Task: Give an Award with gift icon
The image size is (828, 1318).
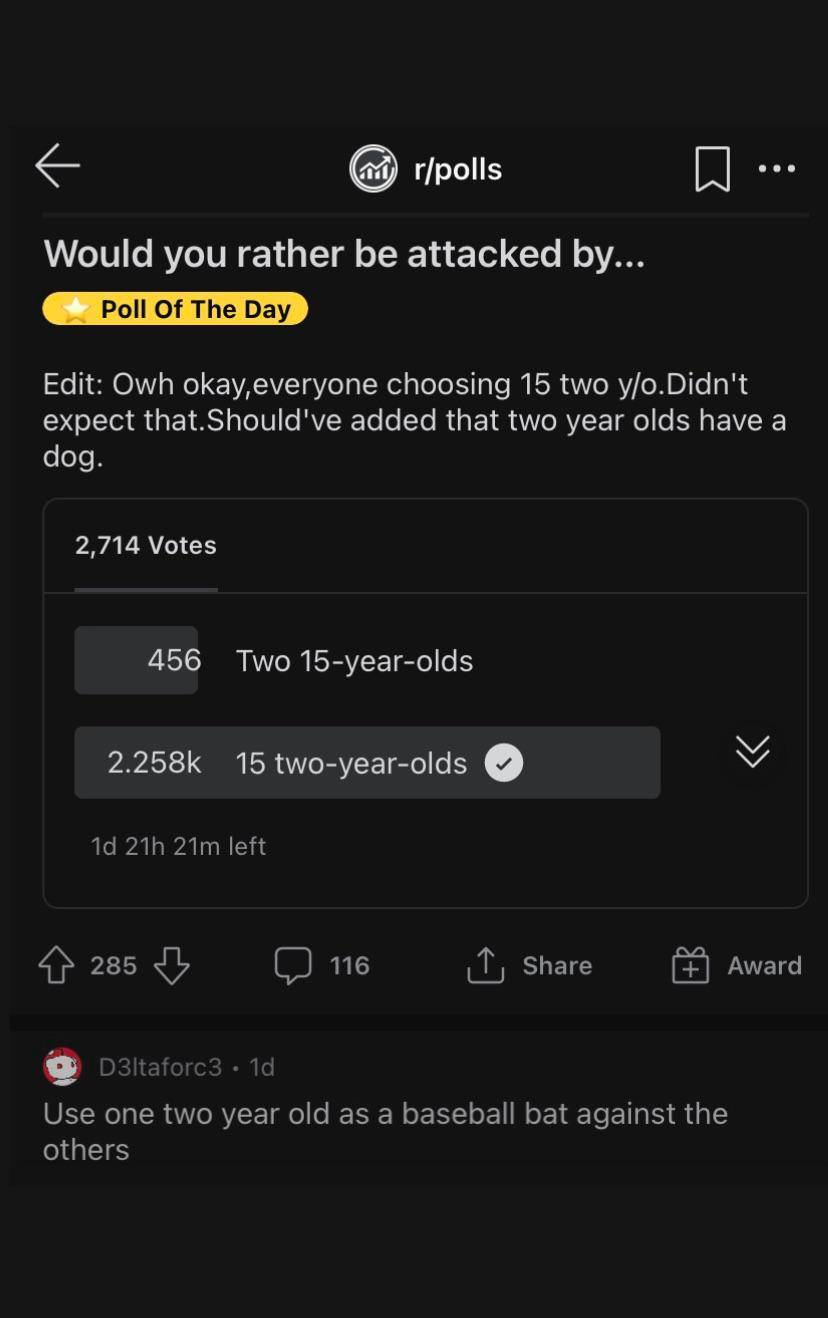Action: coord(690,965)
